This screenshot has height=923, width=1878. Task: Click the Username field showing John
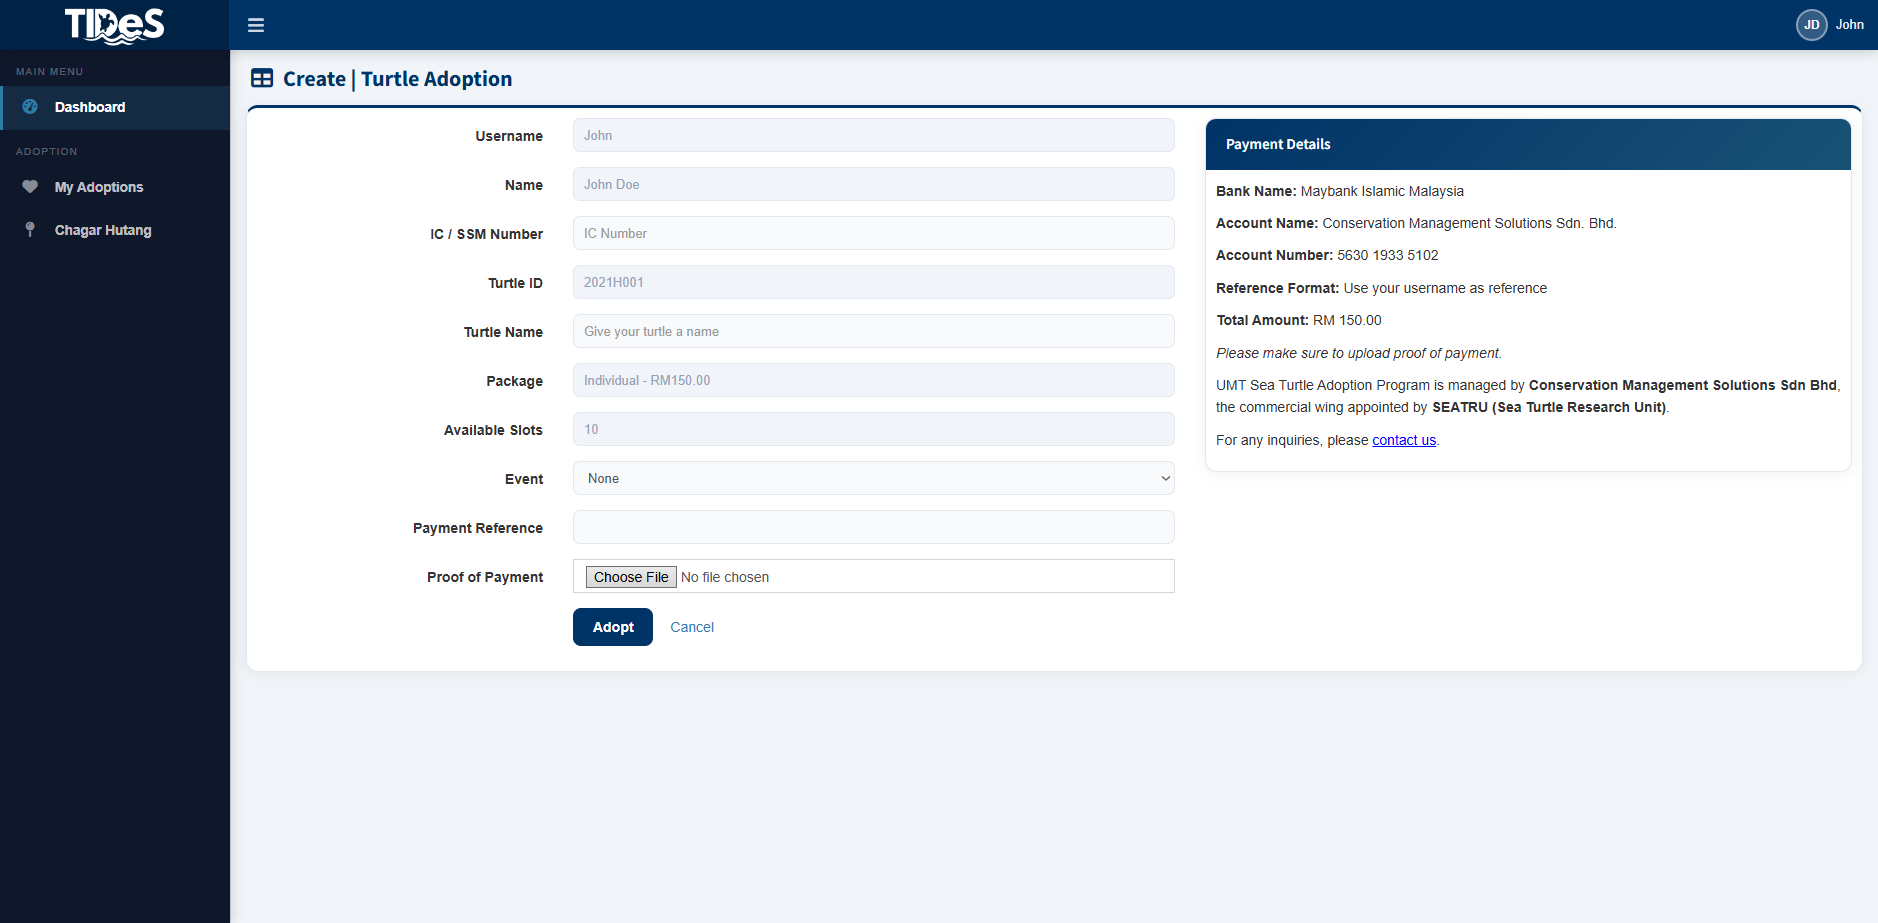pyautogui.click(x=873, y=135)
